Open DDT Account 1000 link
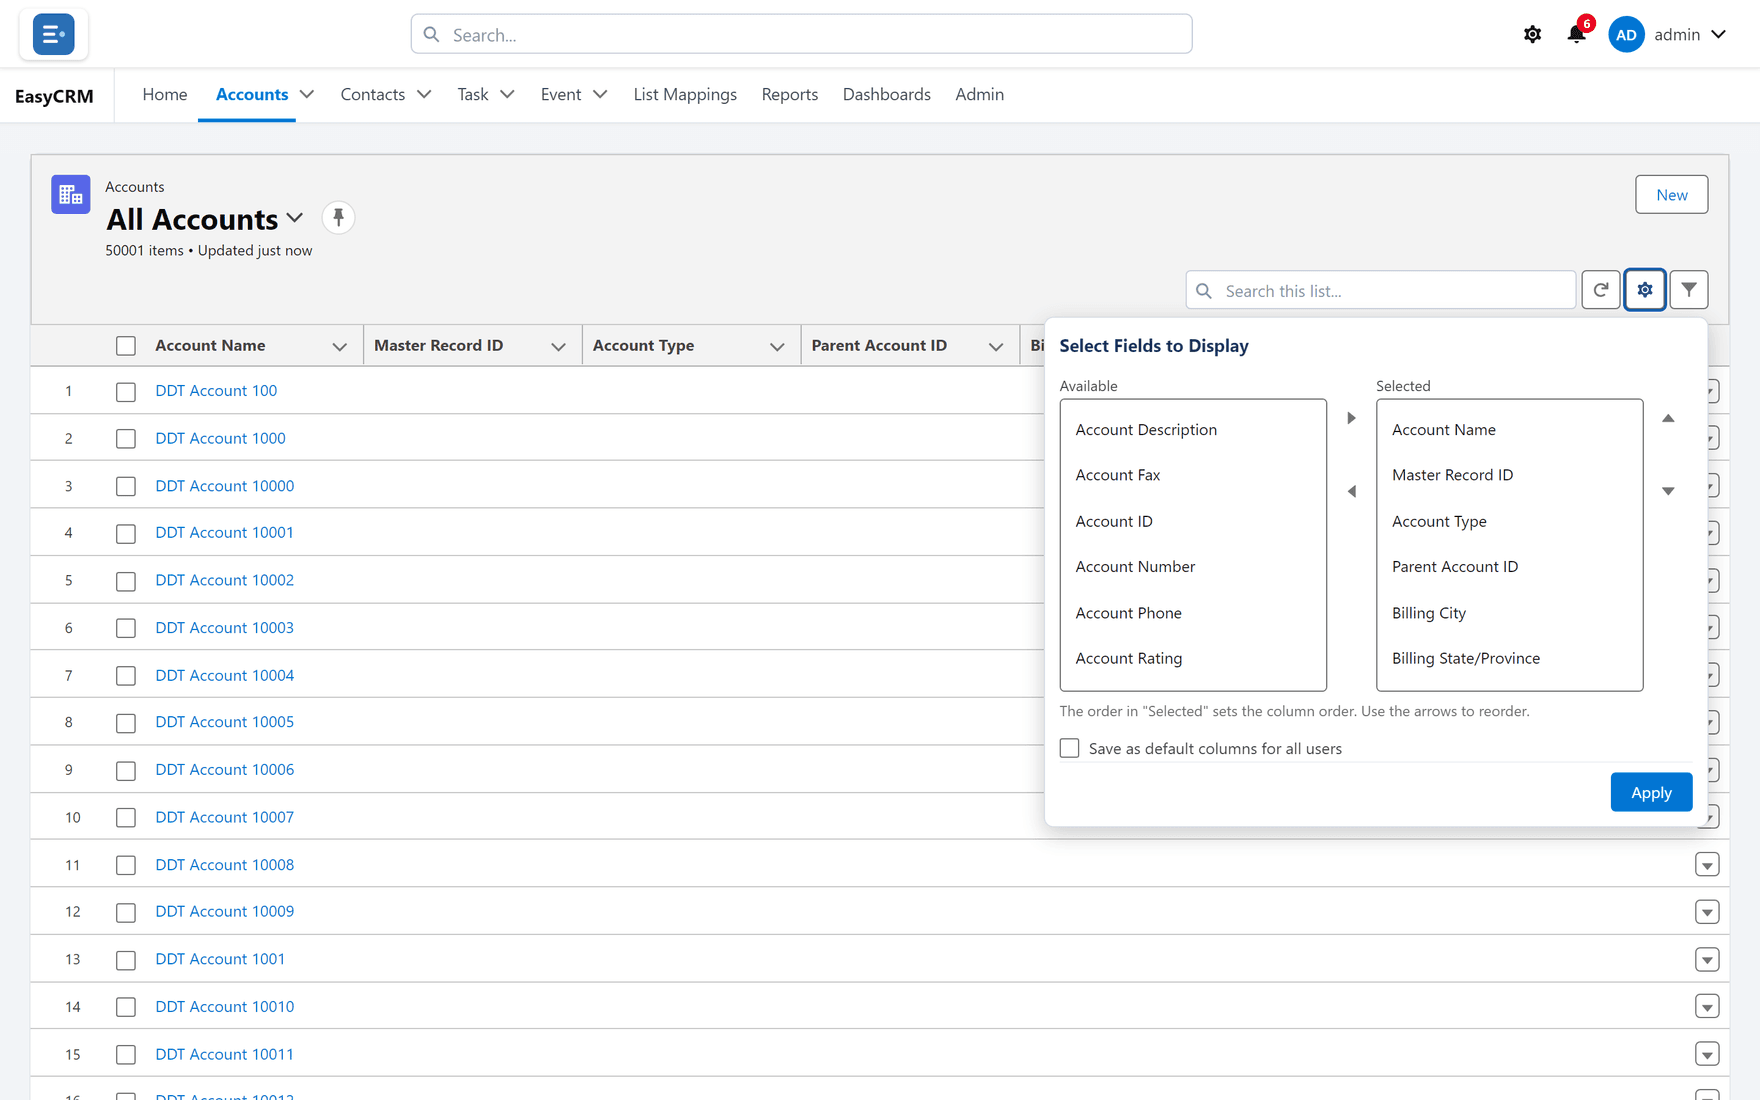The width and height of the screenshot is (1760, 1100). [220, 438]
